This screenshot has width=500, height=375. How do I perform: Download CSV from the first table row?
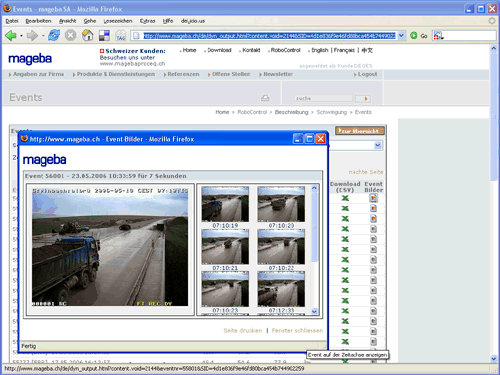(345, 198)
